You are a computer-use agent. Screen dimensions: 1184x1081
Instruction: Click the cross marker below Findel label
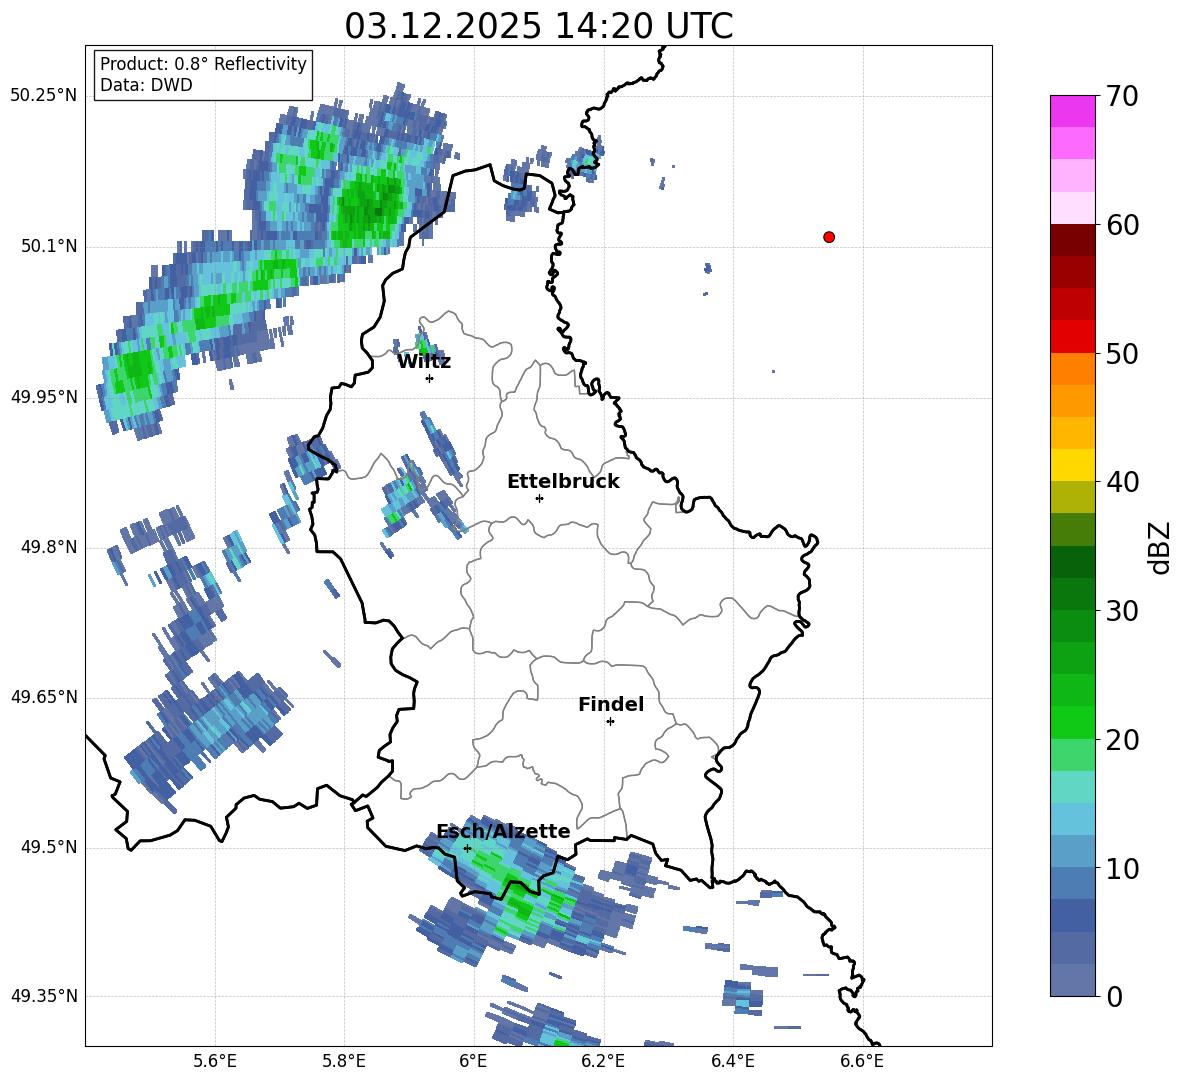610,722
